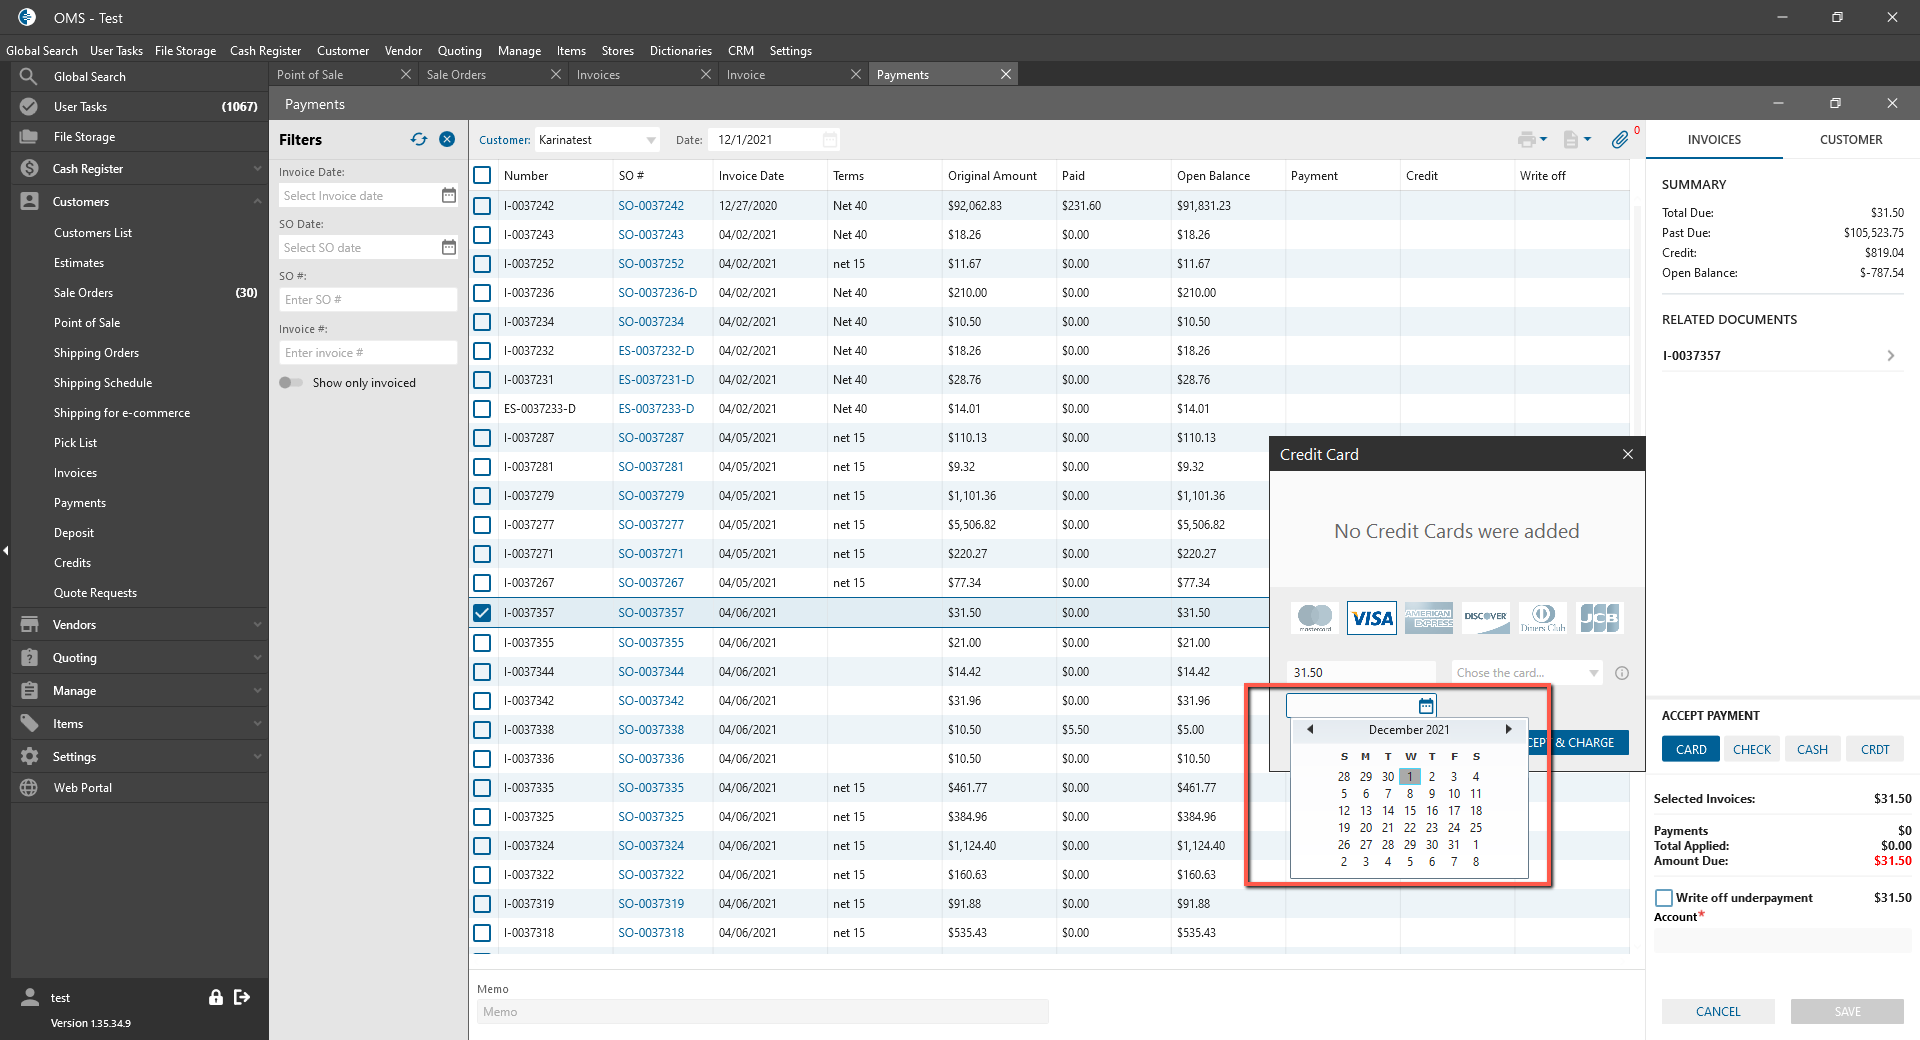Open the Invoice Date calendar picker icon
Viewport: 1920px width, 1040px height.
click(449, 195)
